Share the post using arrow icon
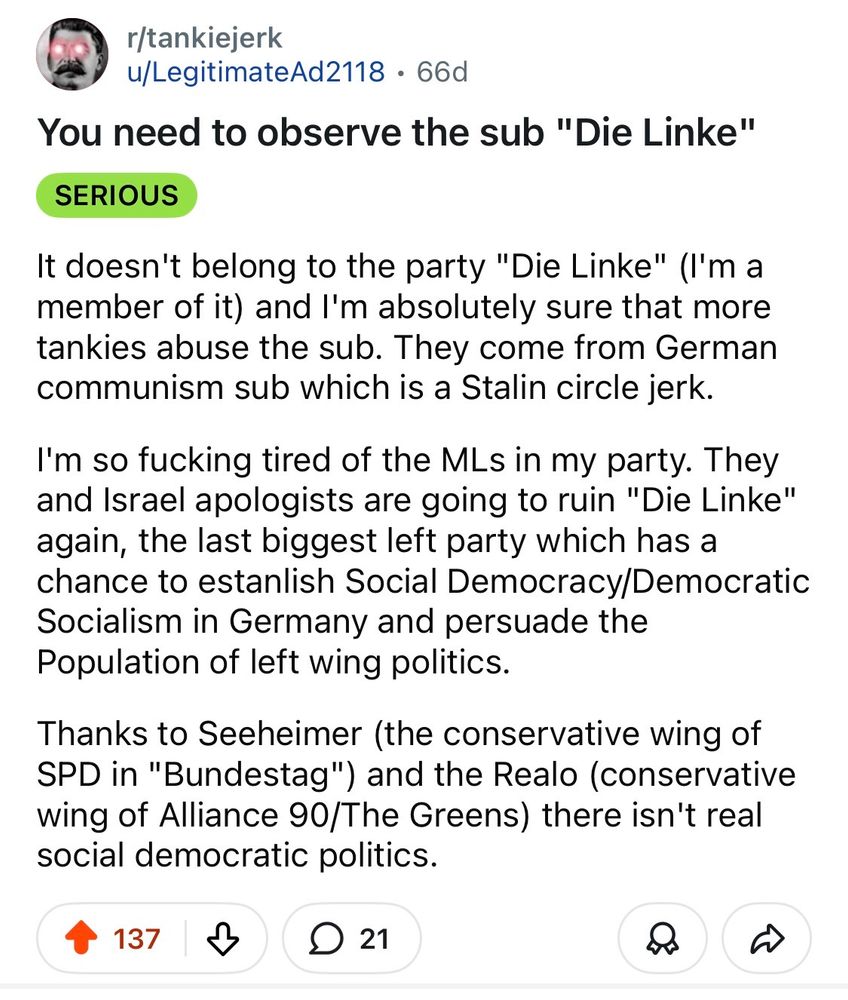Viewport: 848px width, 1000px height. tap(766, 939)
